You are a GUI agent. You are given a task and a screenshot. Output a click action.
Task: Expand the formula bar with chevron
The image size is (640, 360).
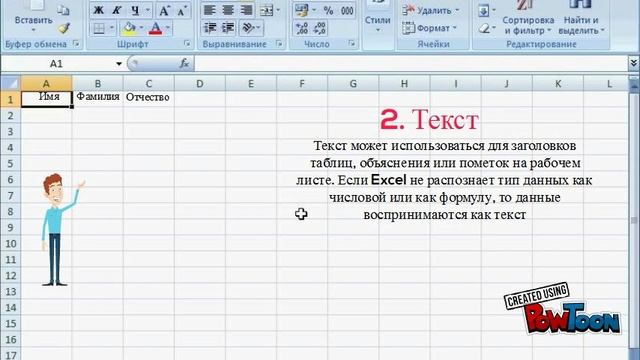633,63
